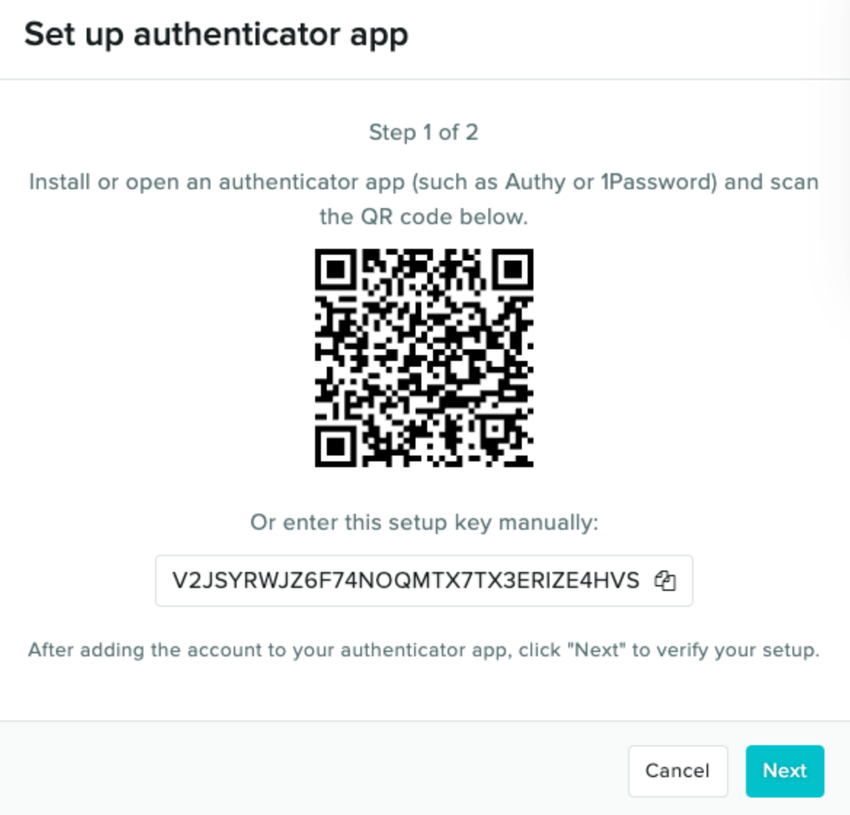Click the QR code's top-left finder square
This screenshot has width=850, height=815.
[x=336, y=269]
